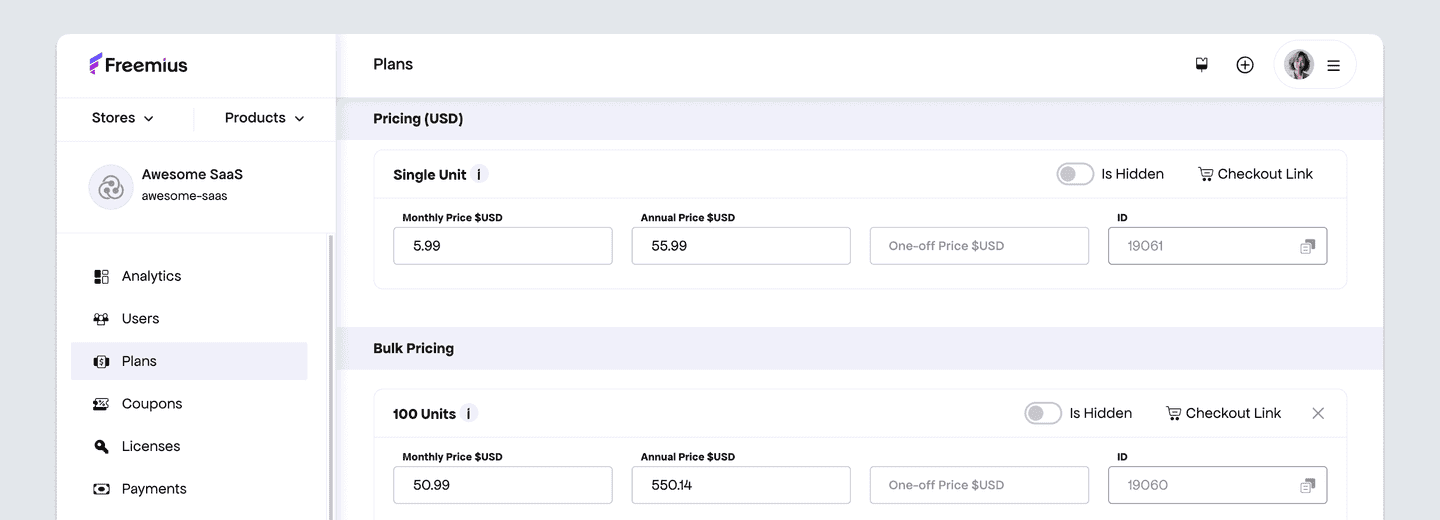Expand the Stores dropdown
Image resolution: width=1440 pixels, height=520 pixels.
point(123,118)
